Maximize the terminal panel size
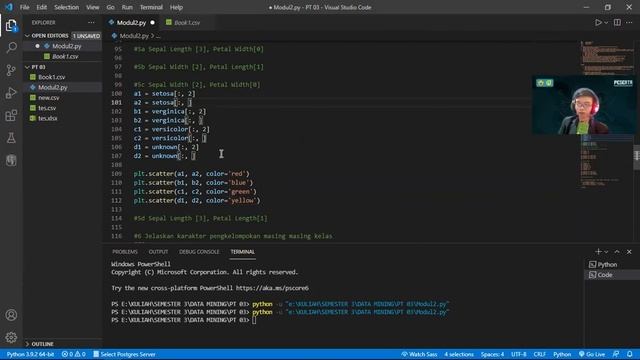 (617, 252)
